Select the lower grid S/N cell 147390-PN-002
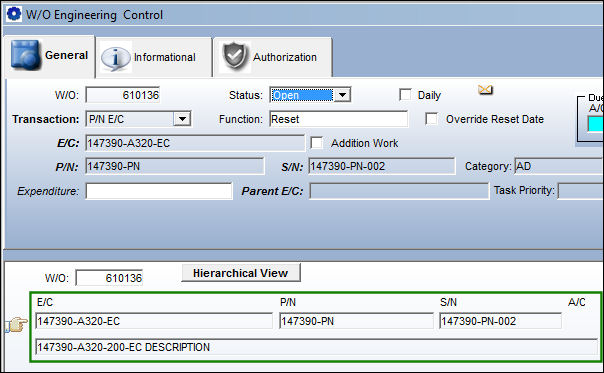Screen dimensions: 604x373 click(x=500, y=321)
